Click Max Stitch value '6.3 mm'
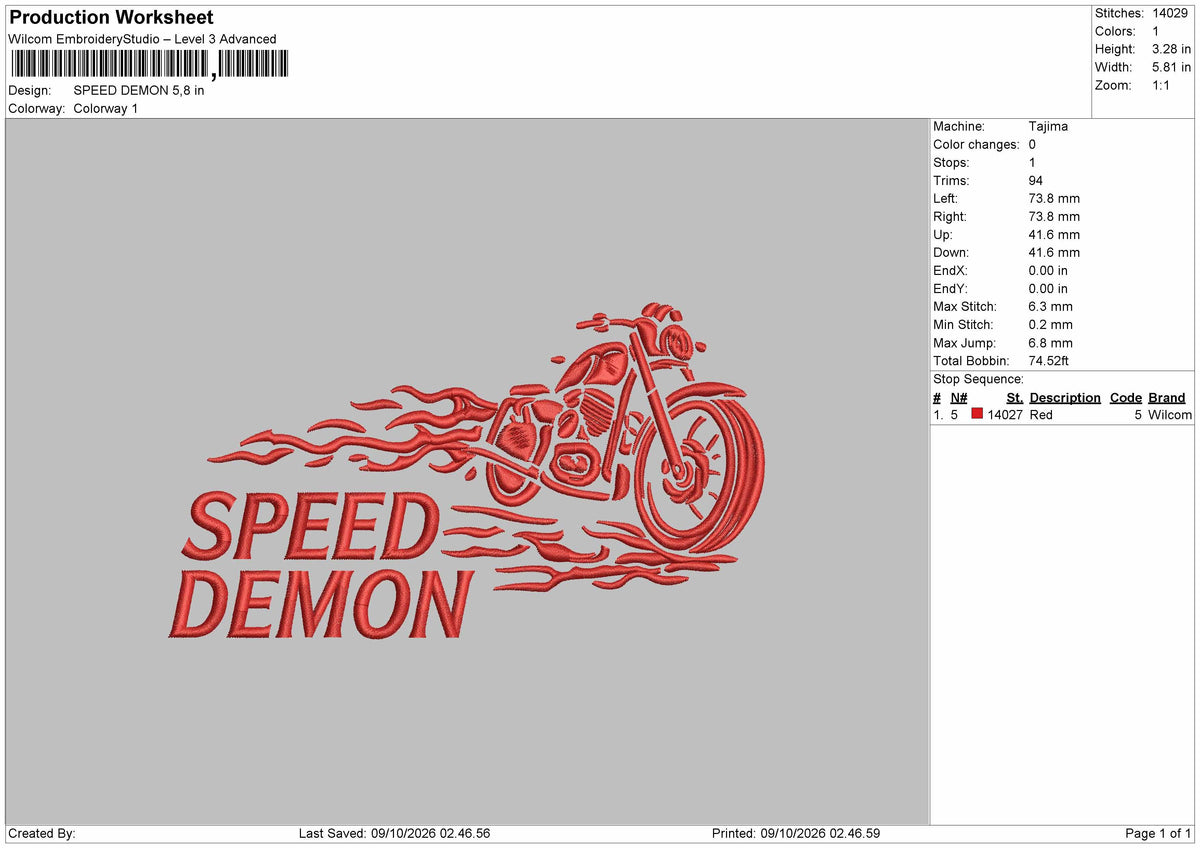The width and height of the screenshot is (1200, 848). (1050, 307)
